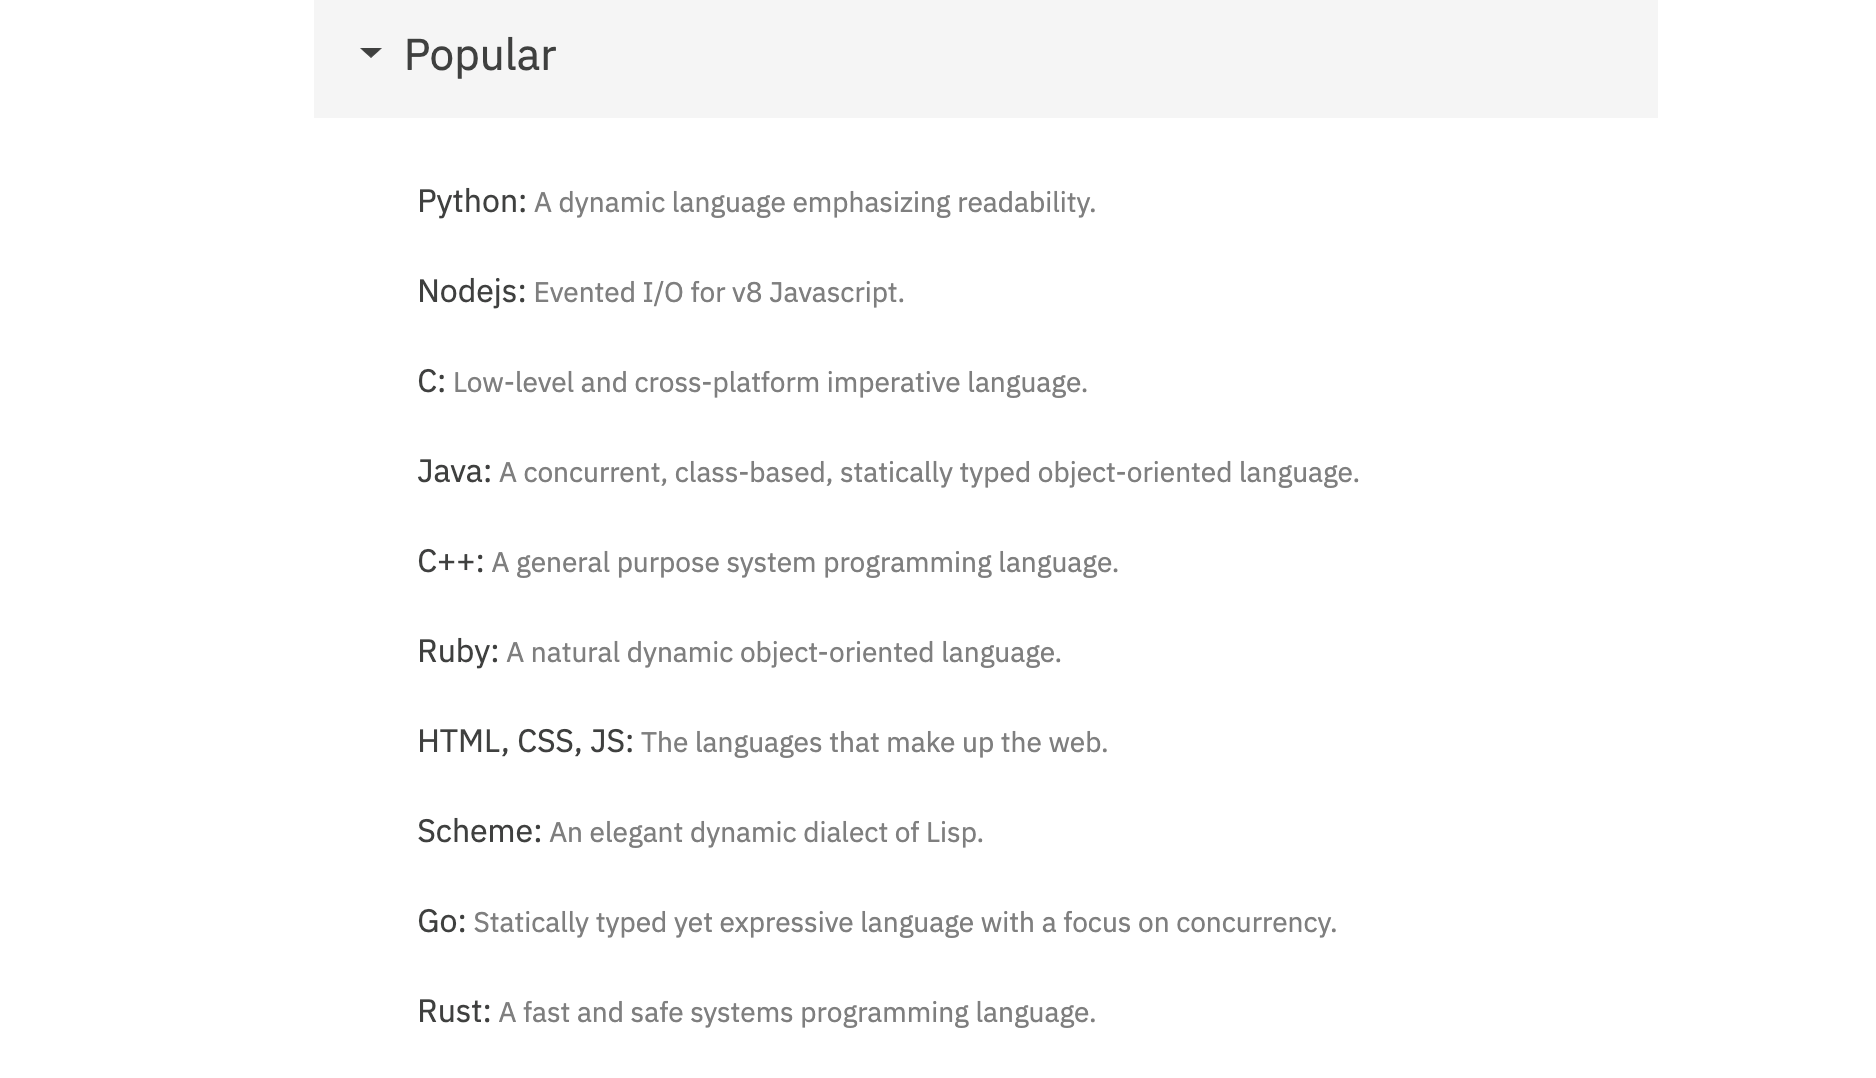Click the Scheme Lisp dialect description
Image resolution: width=1876 pixels, height=1078 pixels.
767,831
